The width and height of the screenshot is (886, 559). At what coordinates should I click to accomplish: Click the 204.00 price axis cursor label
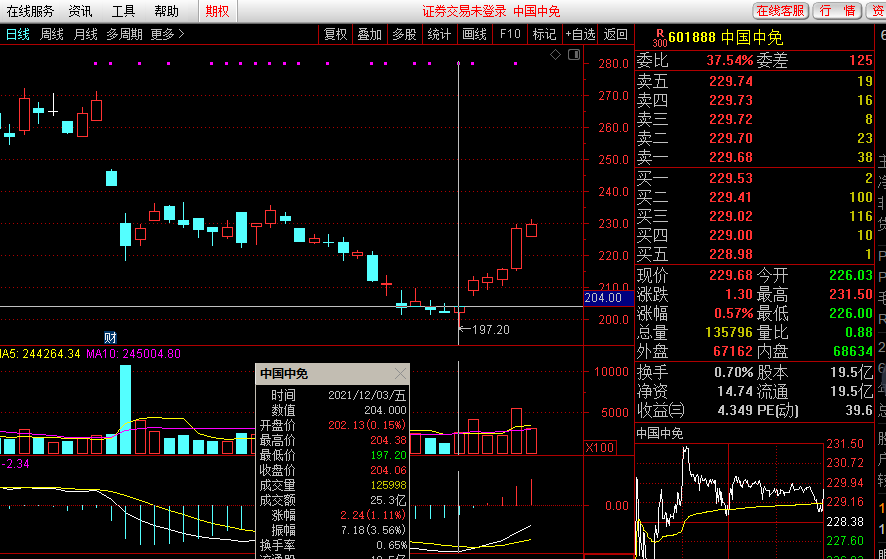[608, 298]
